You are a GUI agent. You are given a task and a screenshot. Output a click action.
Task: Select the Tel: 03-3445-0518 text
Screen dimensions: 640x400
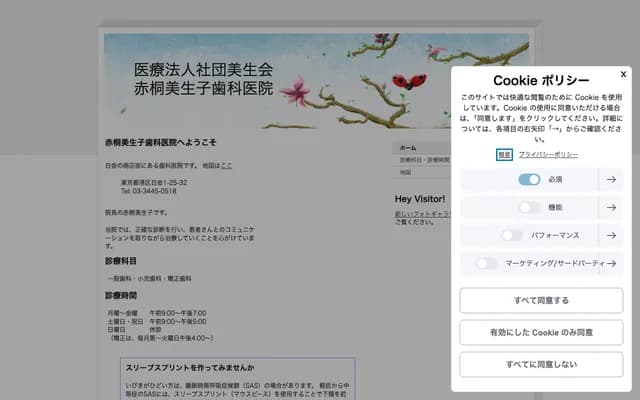coord(149,191)
